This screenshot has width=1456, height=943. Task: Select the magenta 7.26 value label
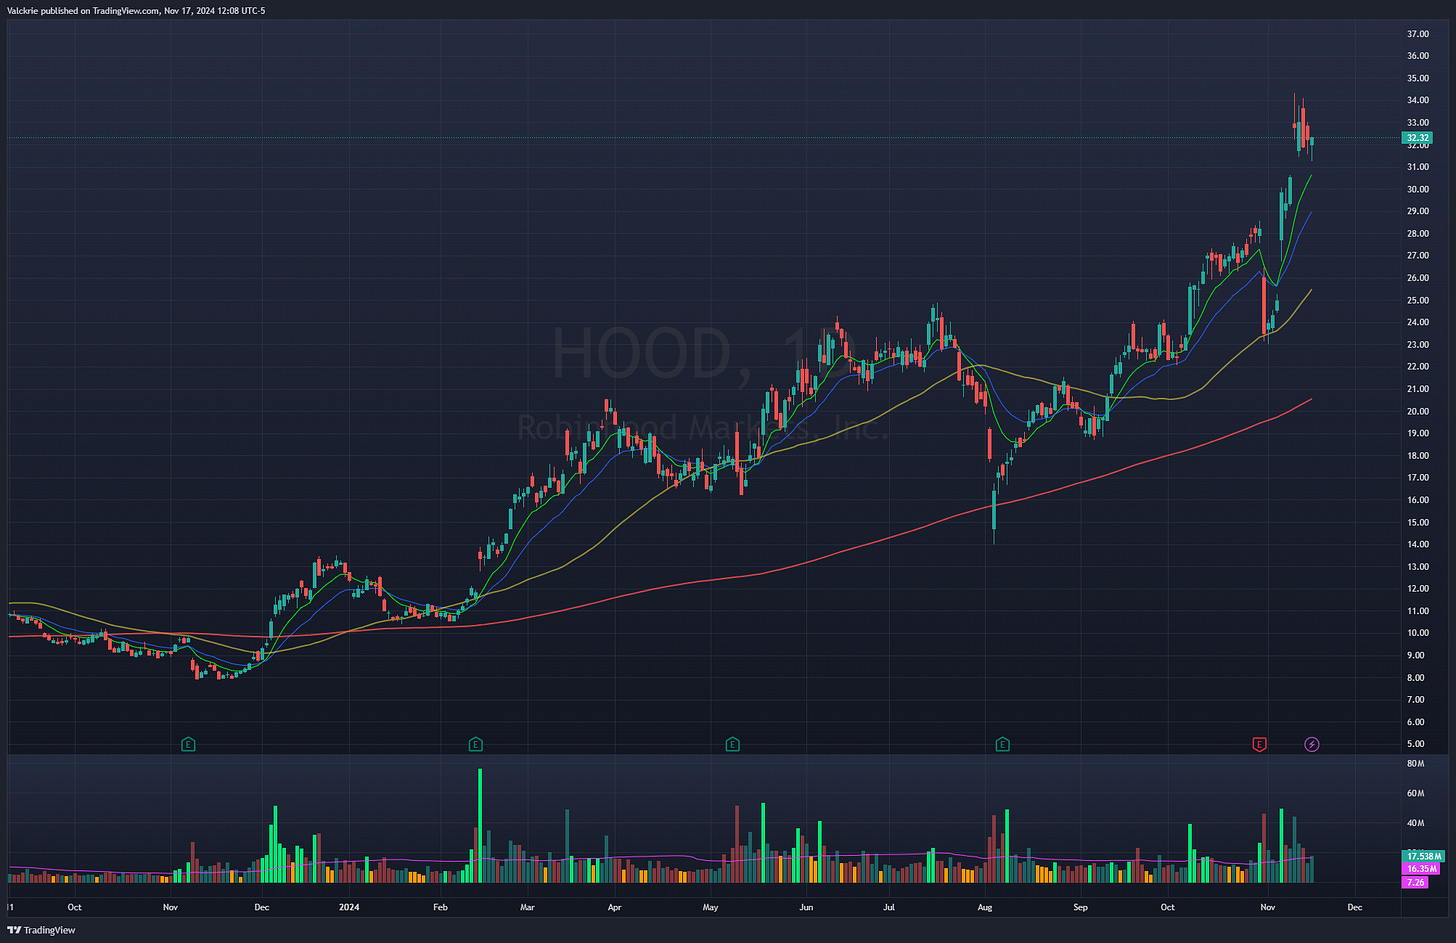coord(1415,882)
